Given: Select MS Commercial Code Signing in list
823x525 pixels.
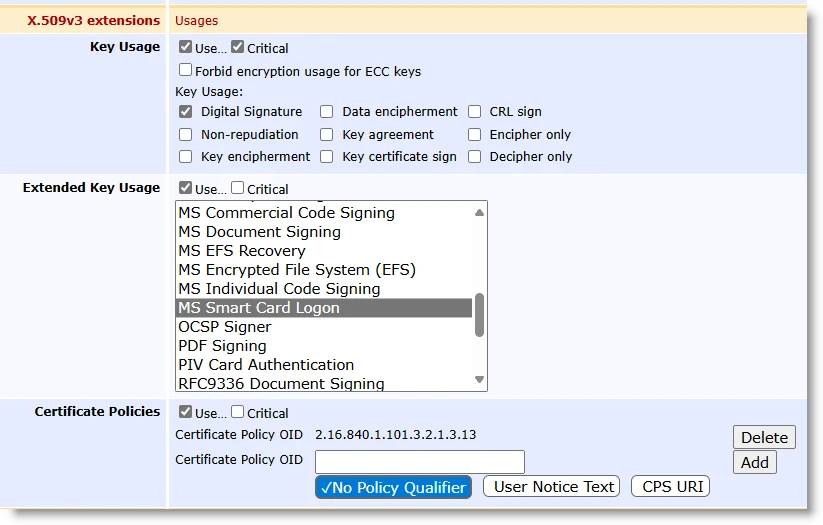Looking at the screenshot, I should coord(323,213).
